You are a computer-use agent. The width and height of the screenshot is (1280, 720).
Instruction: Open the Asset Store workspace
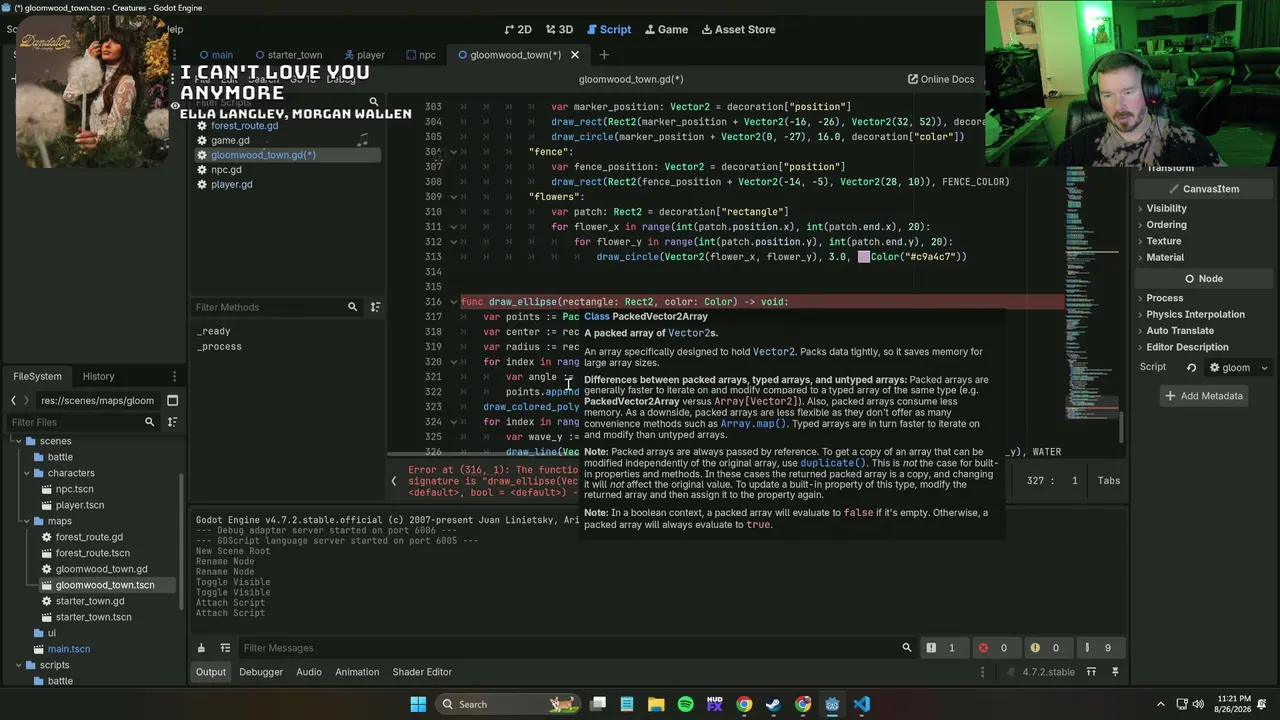pos(738,29)
